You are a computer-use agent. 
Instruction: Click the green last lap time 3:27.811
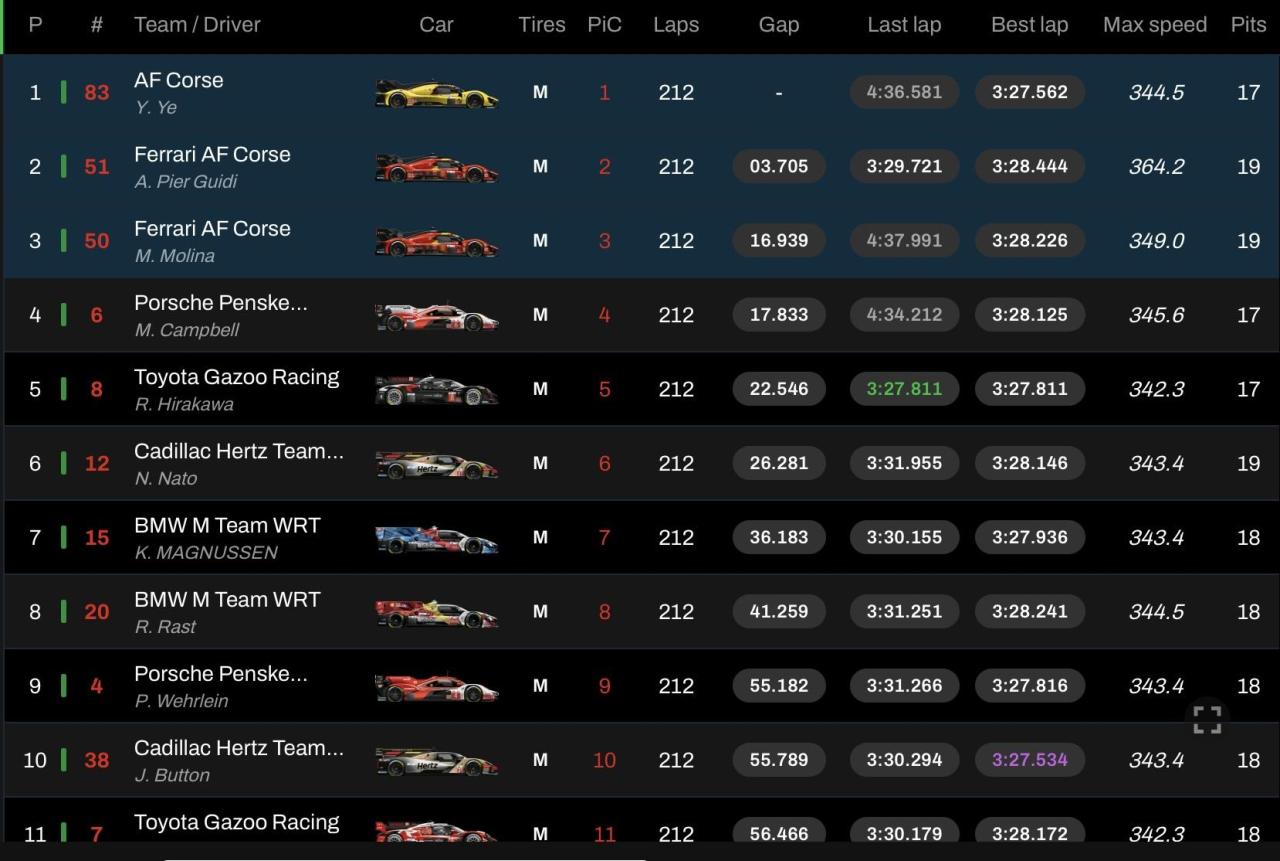(x=904, y=389)
